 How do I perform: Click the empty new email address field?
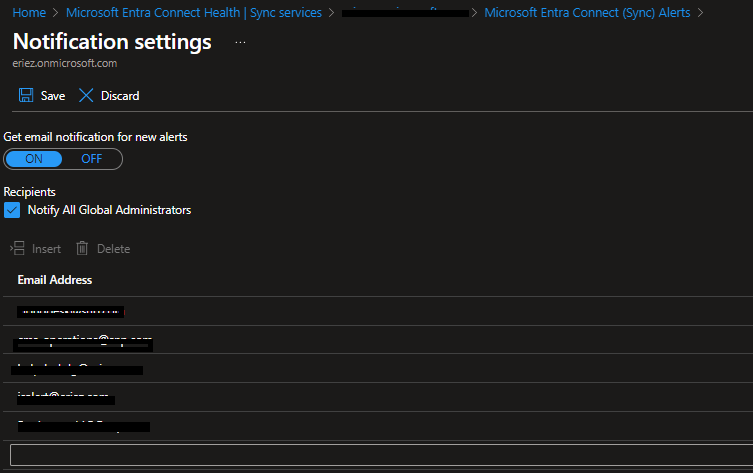(x=381, y=455)
